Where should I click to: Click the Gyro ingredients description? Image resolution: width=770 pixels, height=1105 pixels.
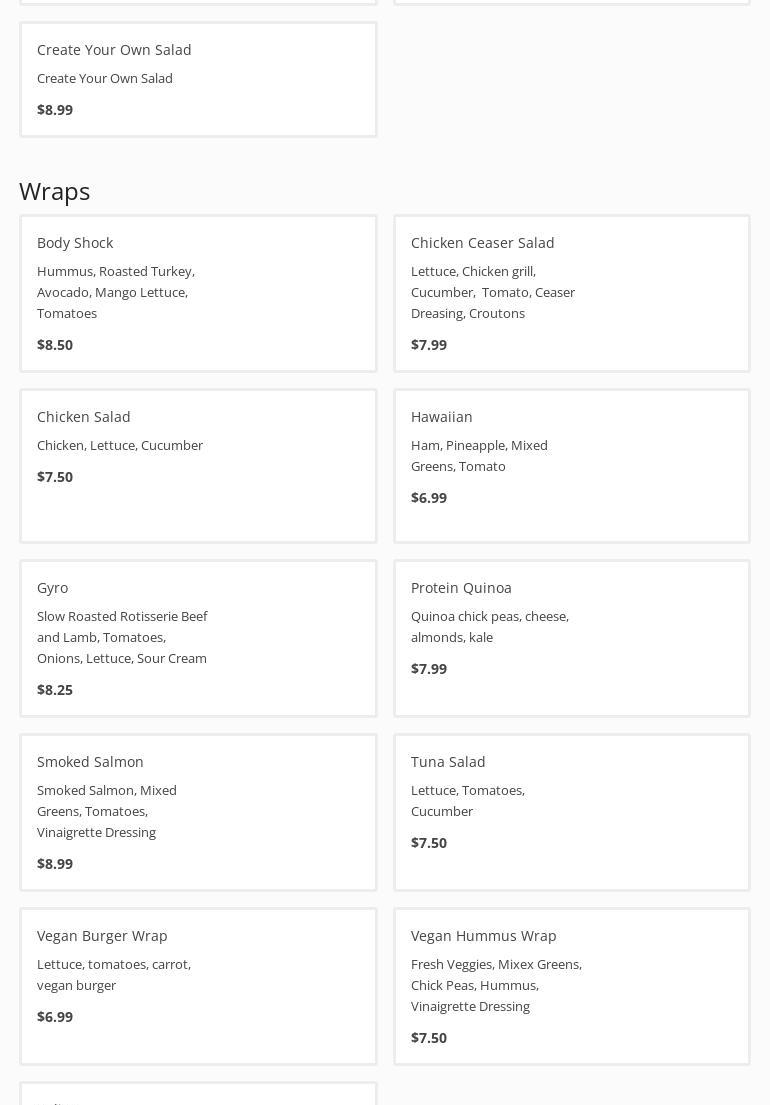122,637
